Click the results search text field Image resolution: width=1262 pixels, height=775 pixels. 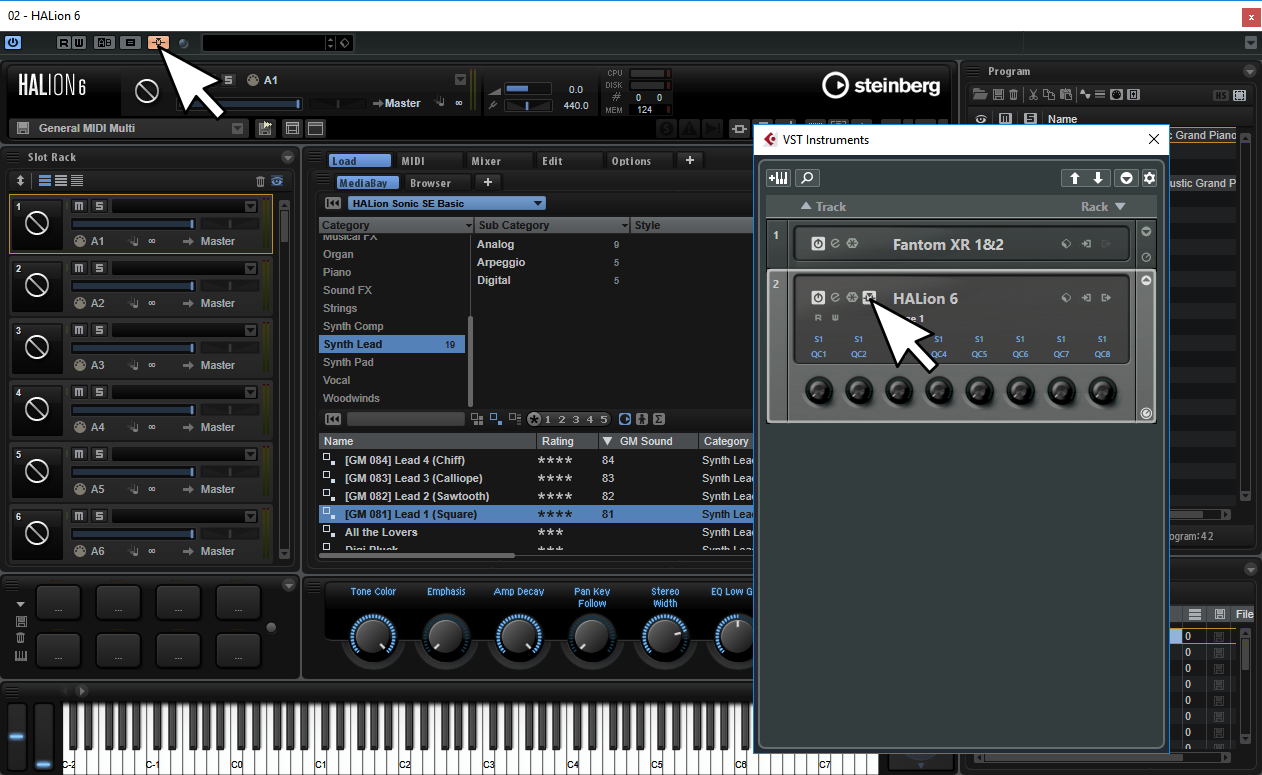pos(406,419)
